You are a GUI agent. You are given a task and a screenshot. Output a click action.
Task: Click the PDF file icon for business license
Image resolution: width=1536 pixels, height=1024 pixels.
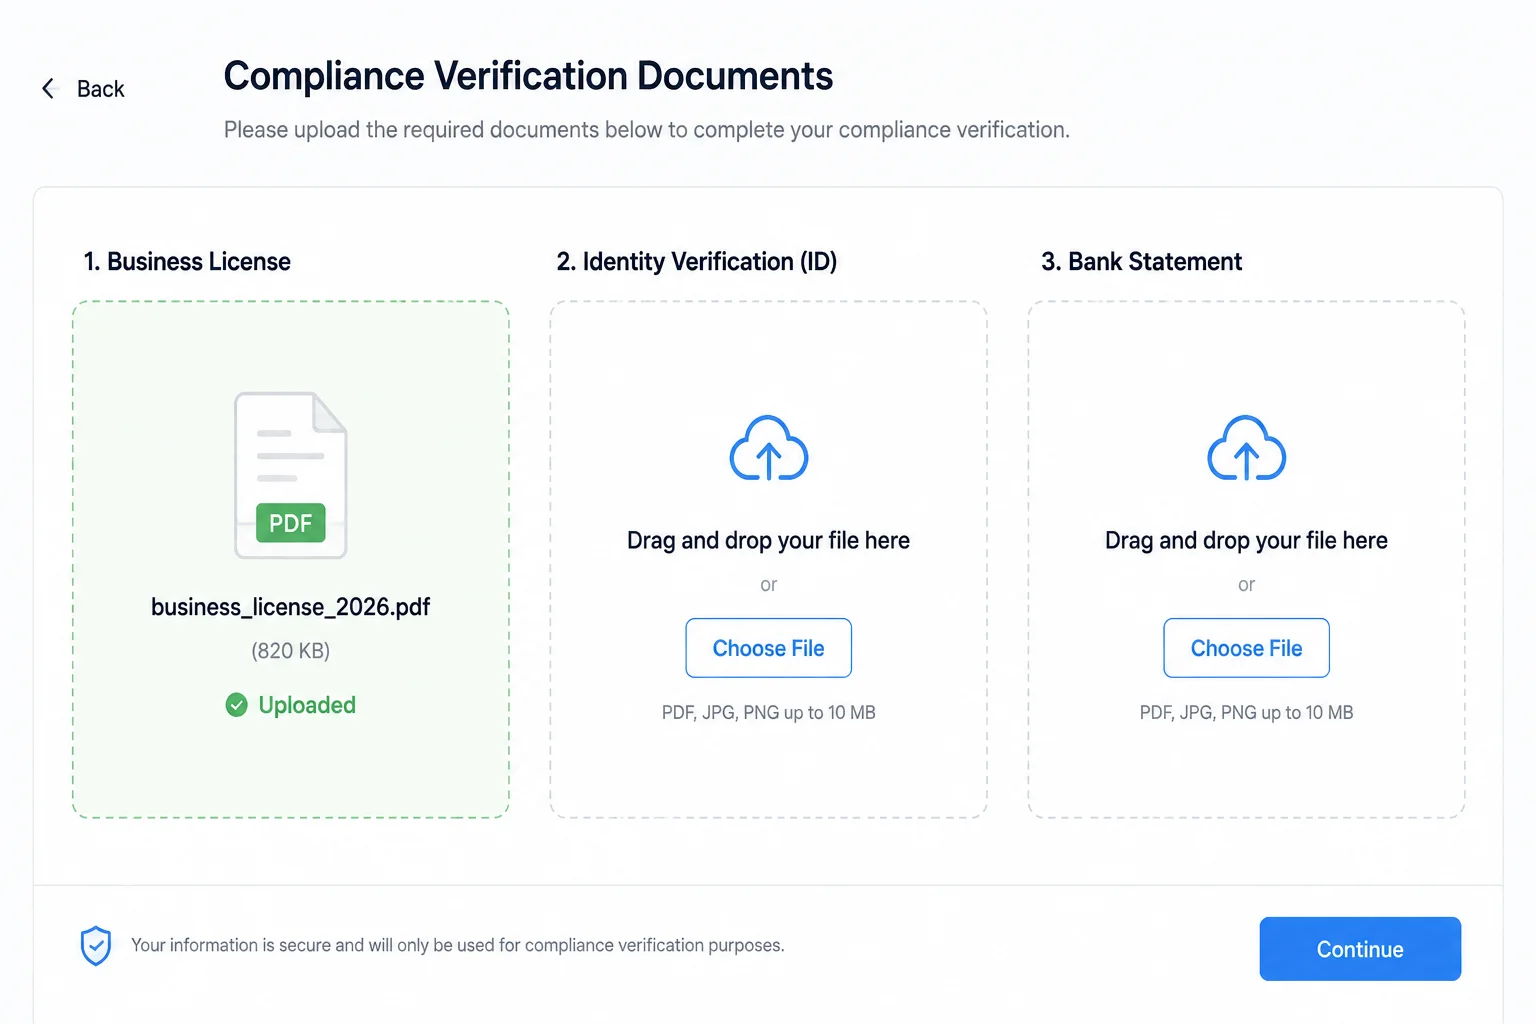click(x=291, y=475)
